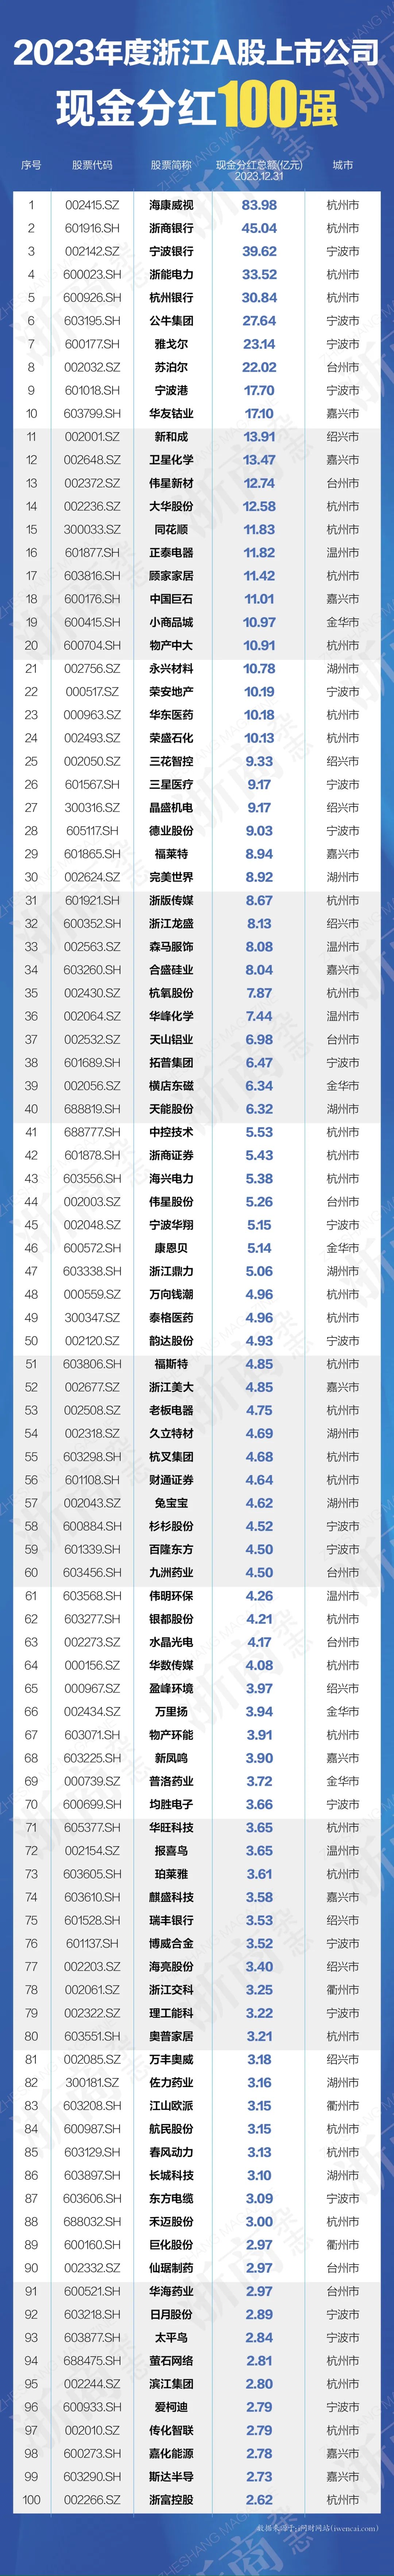Click company name 珀莱雅

click(x=171, y=1874)
